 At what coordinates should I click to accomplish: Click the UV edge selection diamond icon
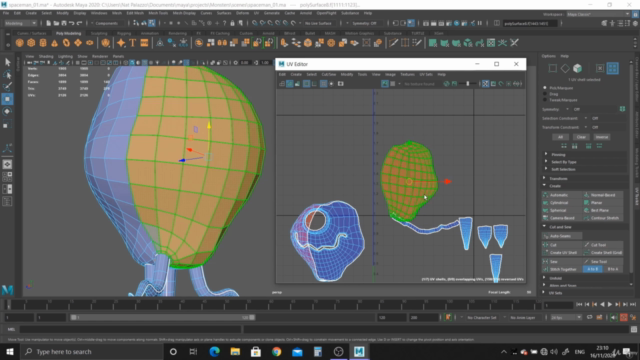point(565,68)
